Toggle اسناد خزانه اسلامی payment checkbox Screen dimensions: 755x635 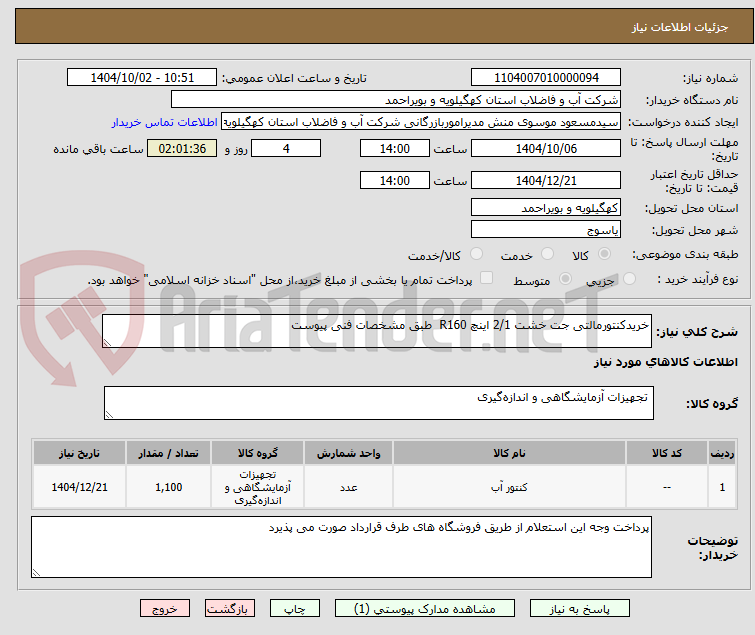click(487, 278)
